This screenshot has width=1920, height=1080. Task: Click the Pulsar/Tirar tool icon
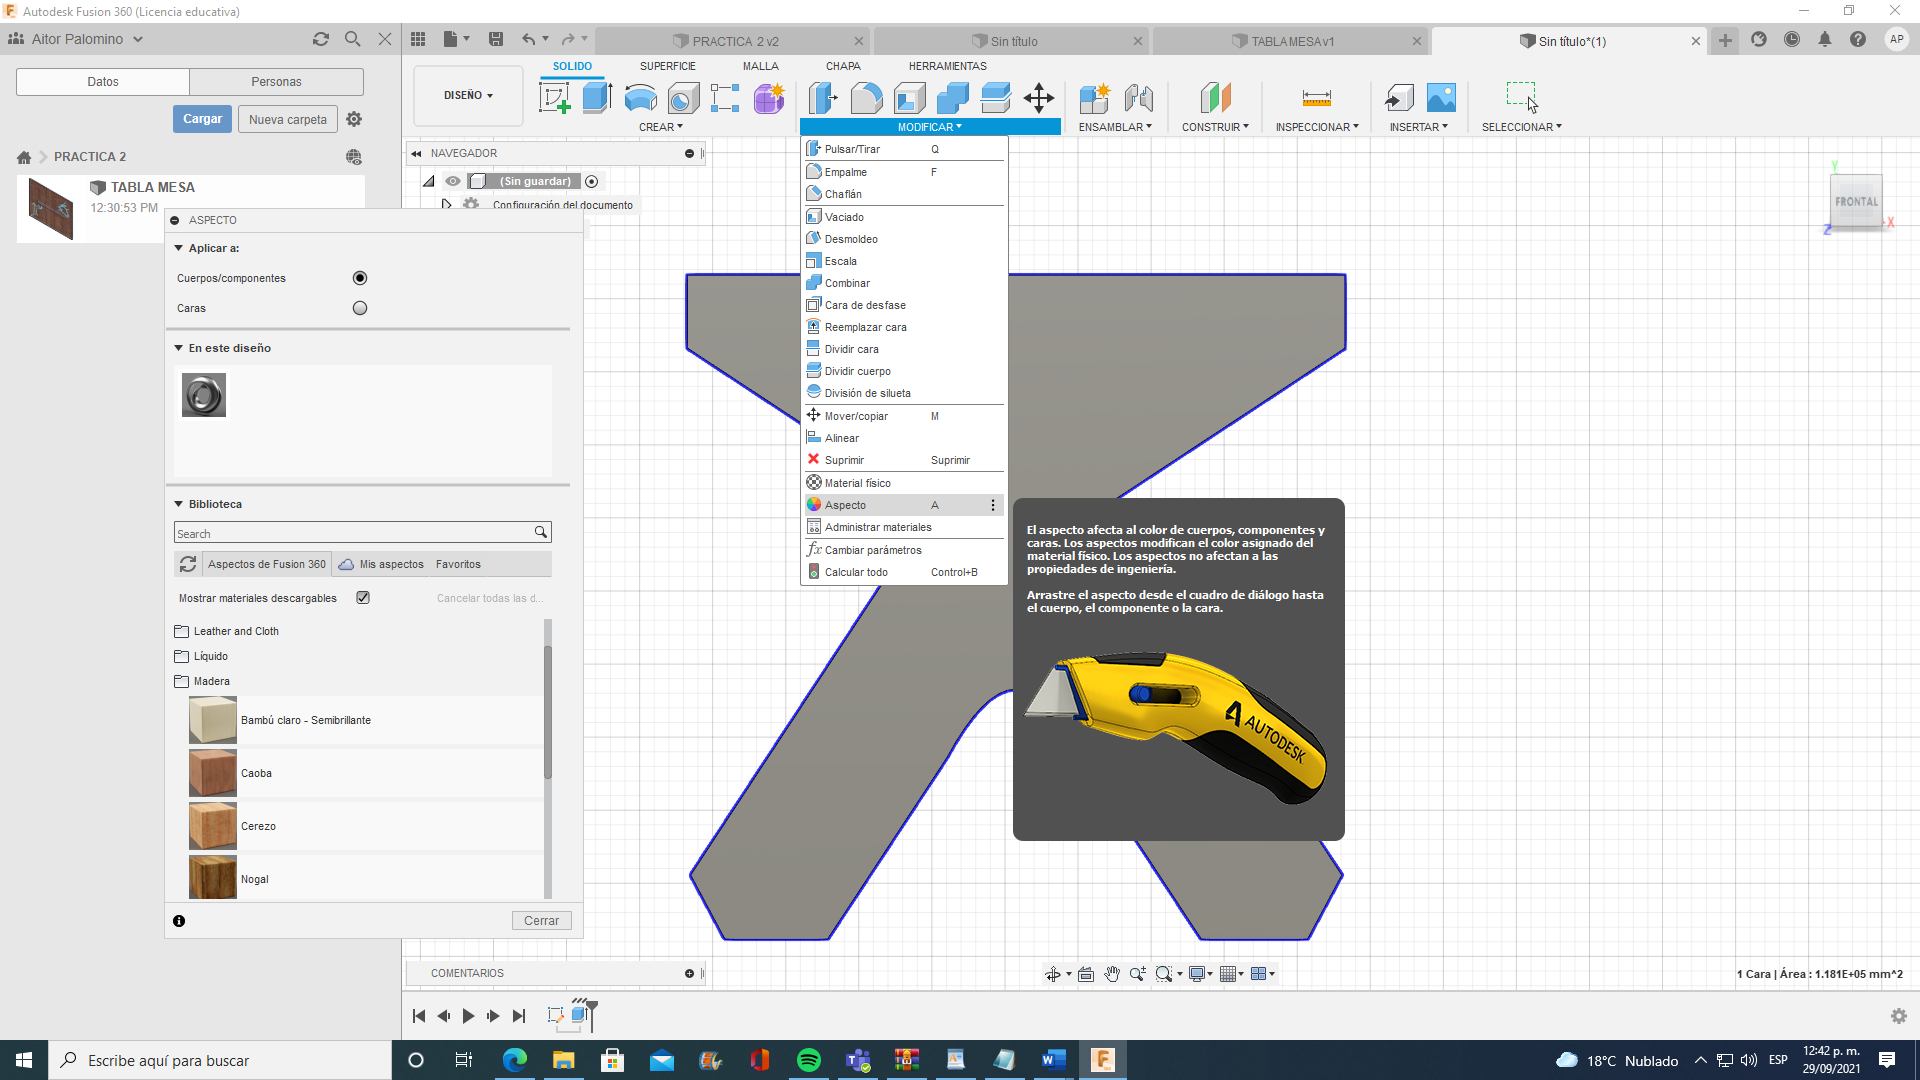pos(812,148)
